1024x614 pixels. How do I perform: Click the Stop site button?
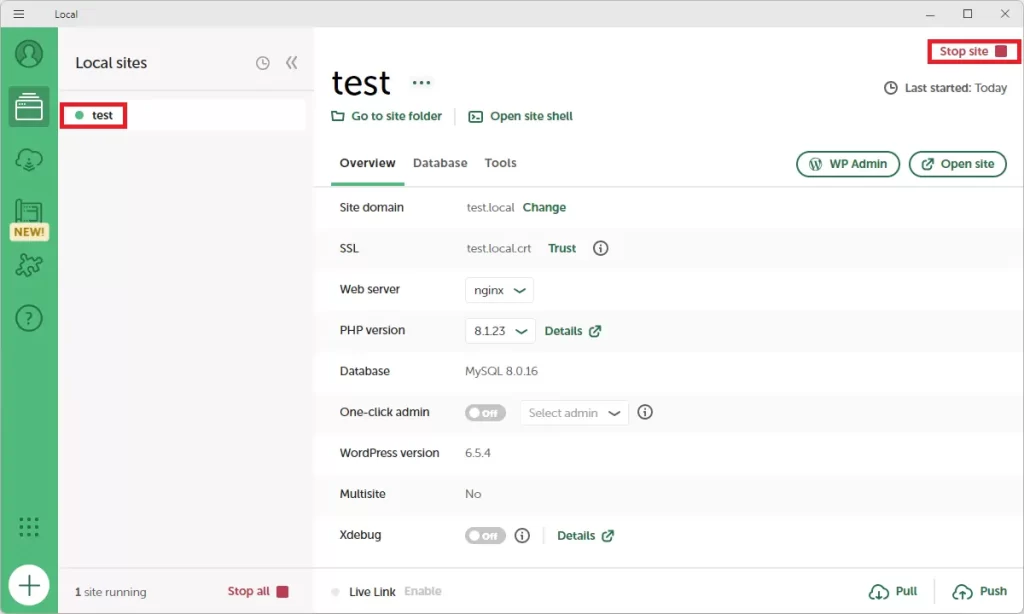(x=973, y=51)
